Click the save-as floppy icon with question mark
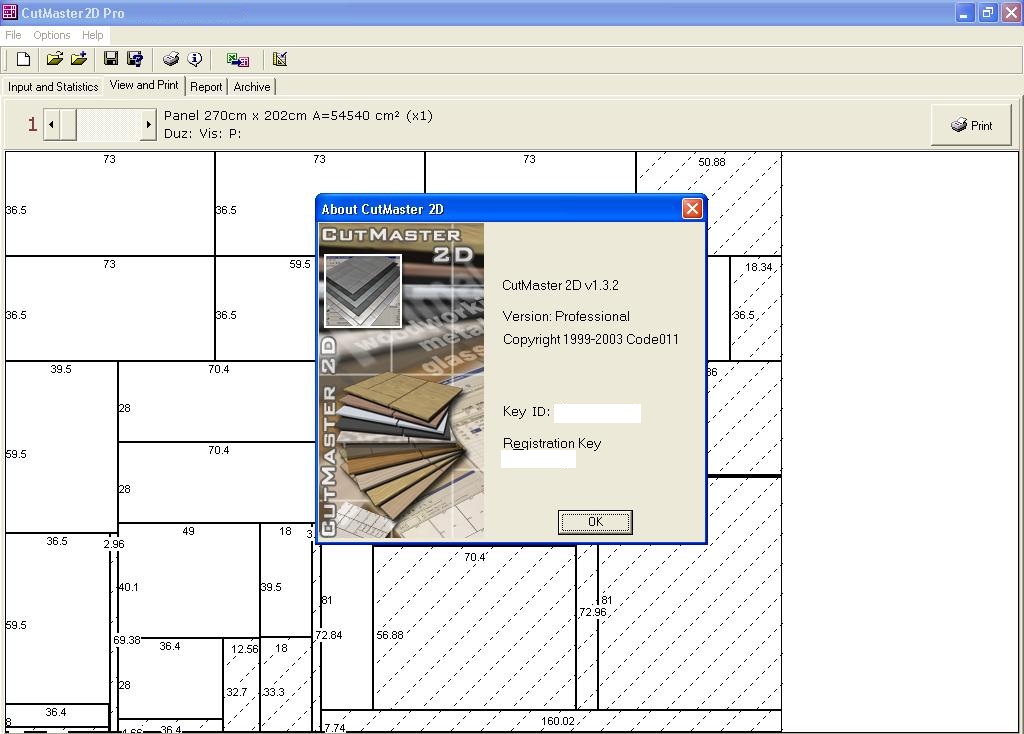 (x=135, y=59)
